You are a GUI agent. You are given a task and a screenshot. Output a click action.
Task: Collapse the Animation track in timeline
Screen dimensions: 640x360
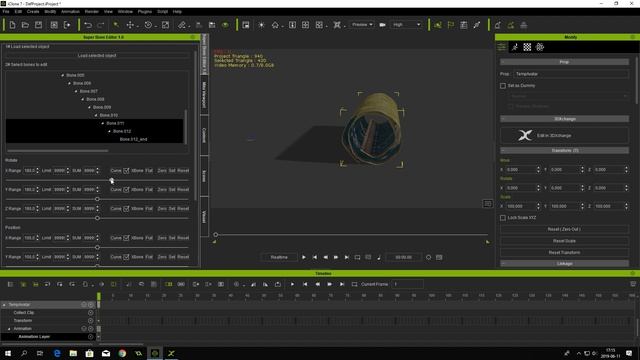pos(9,329)
